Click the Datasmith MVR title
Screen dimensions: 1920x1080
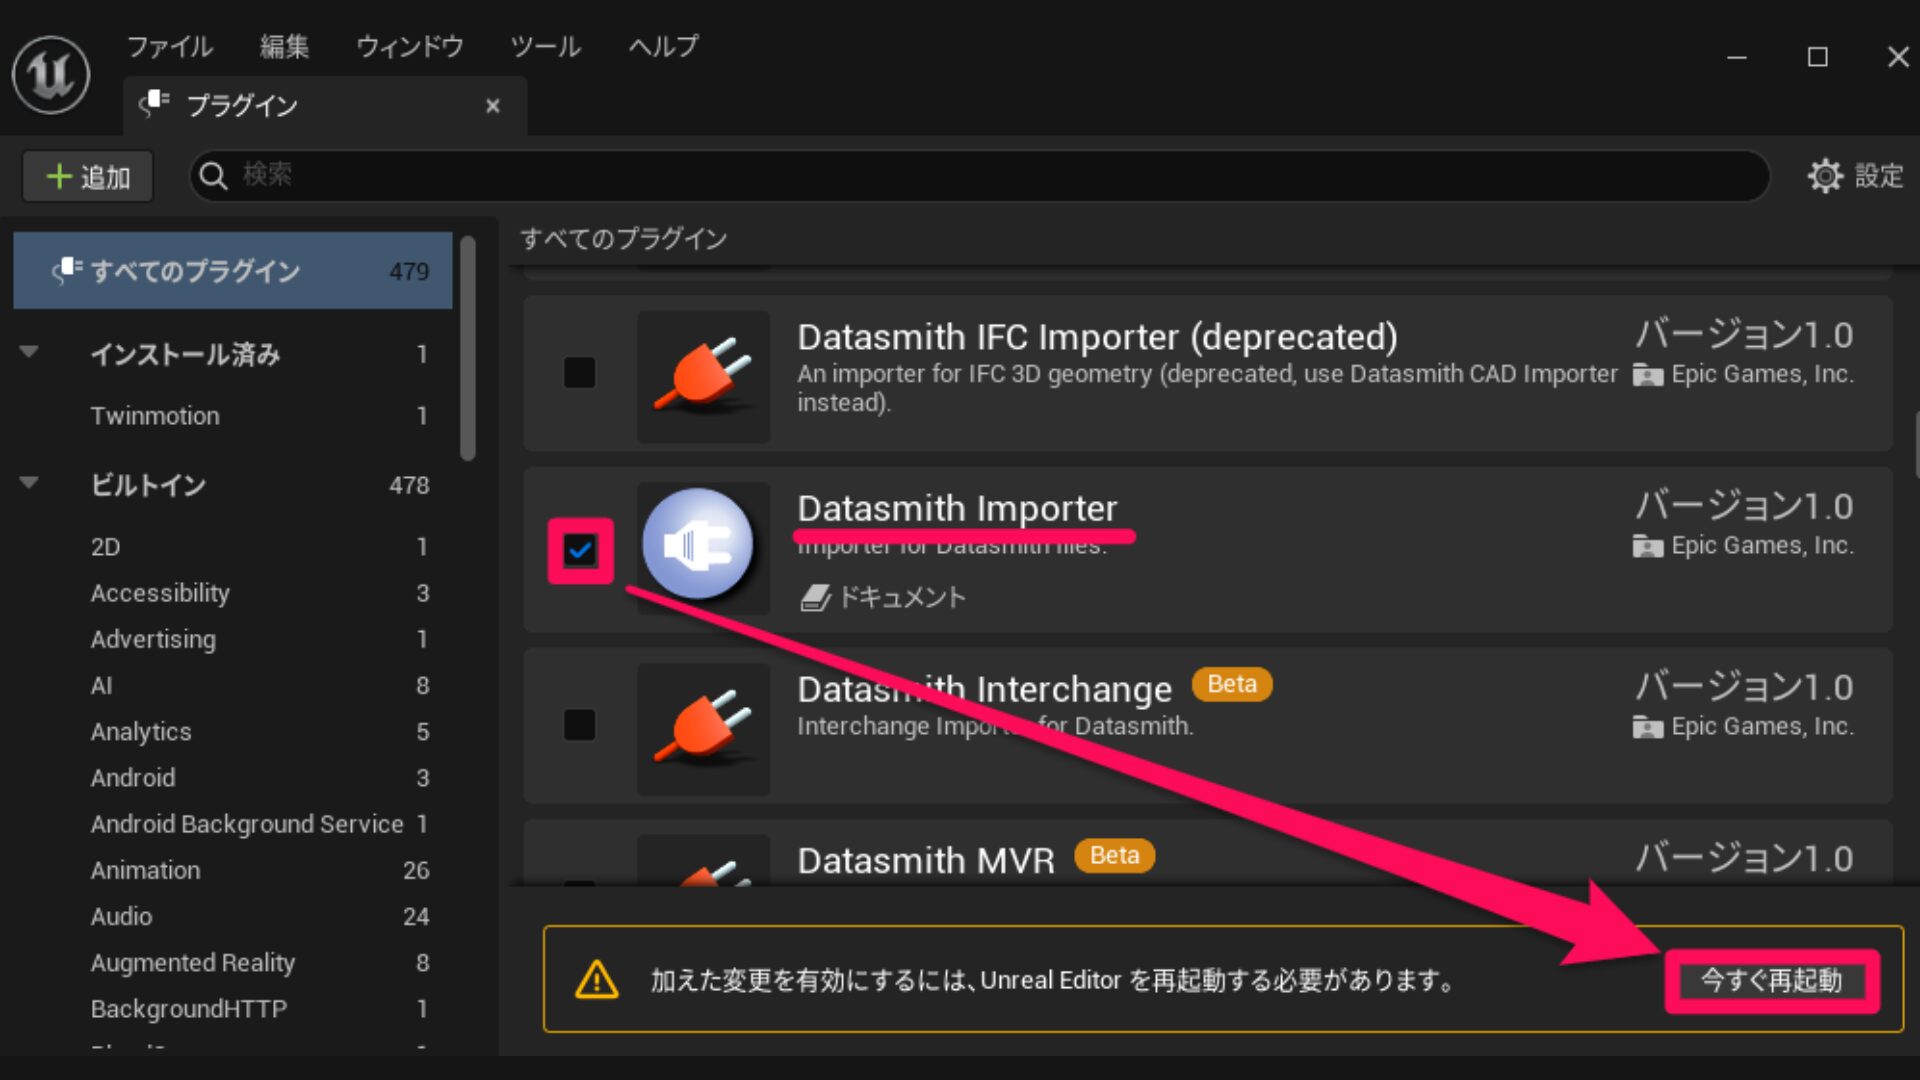click(x=926, y=860)
